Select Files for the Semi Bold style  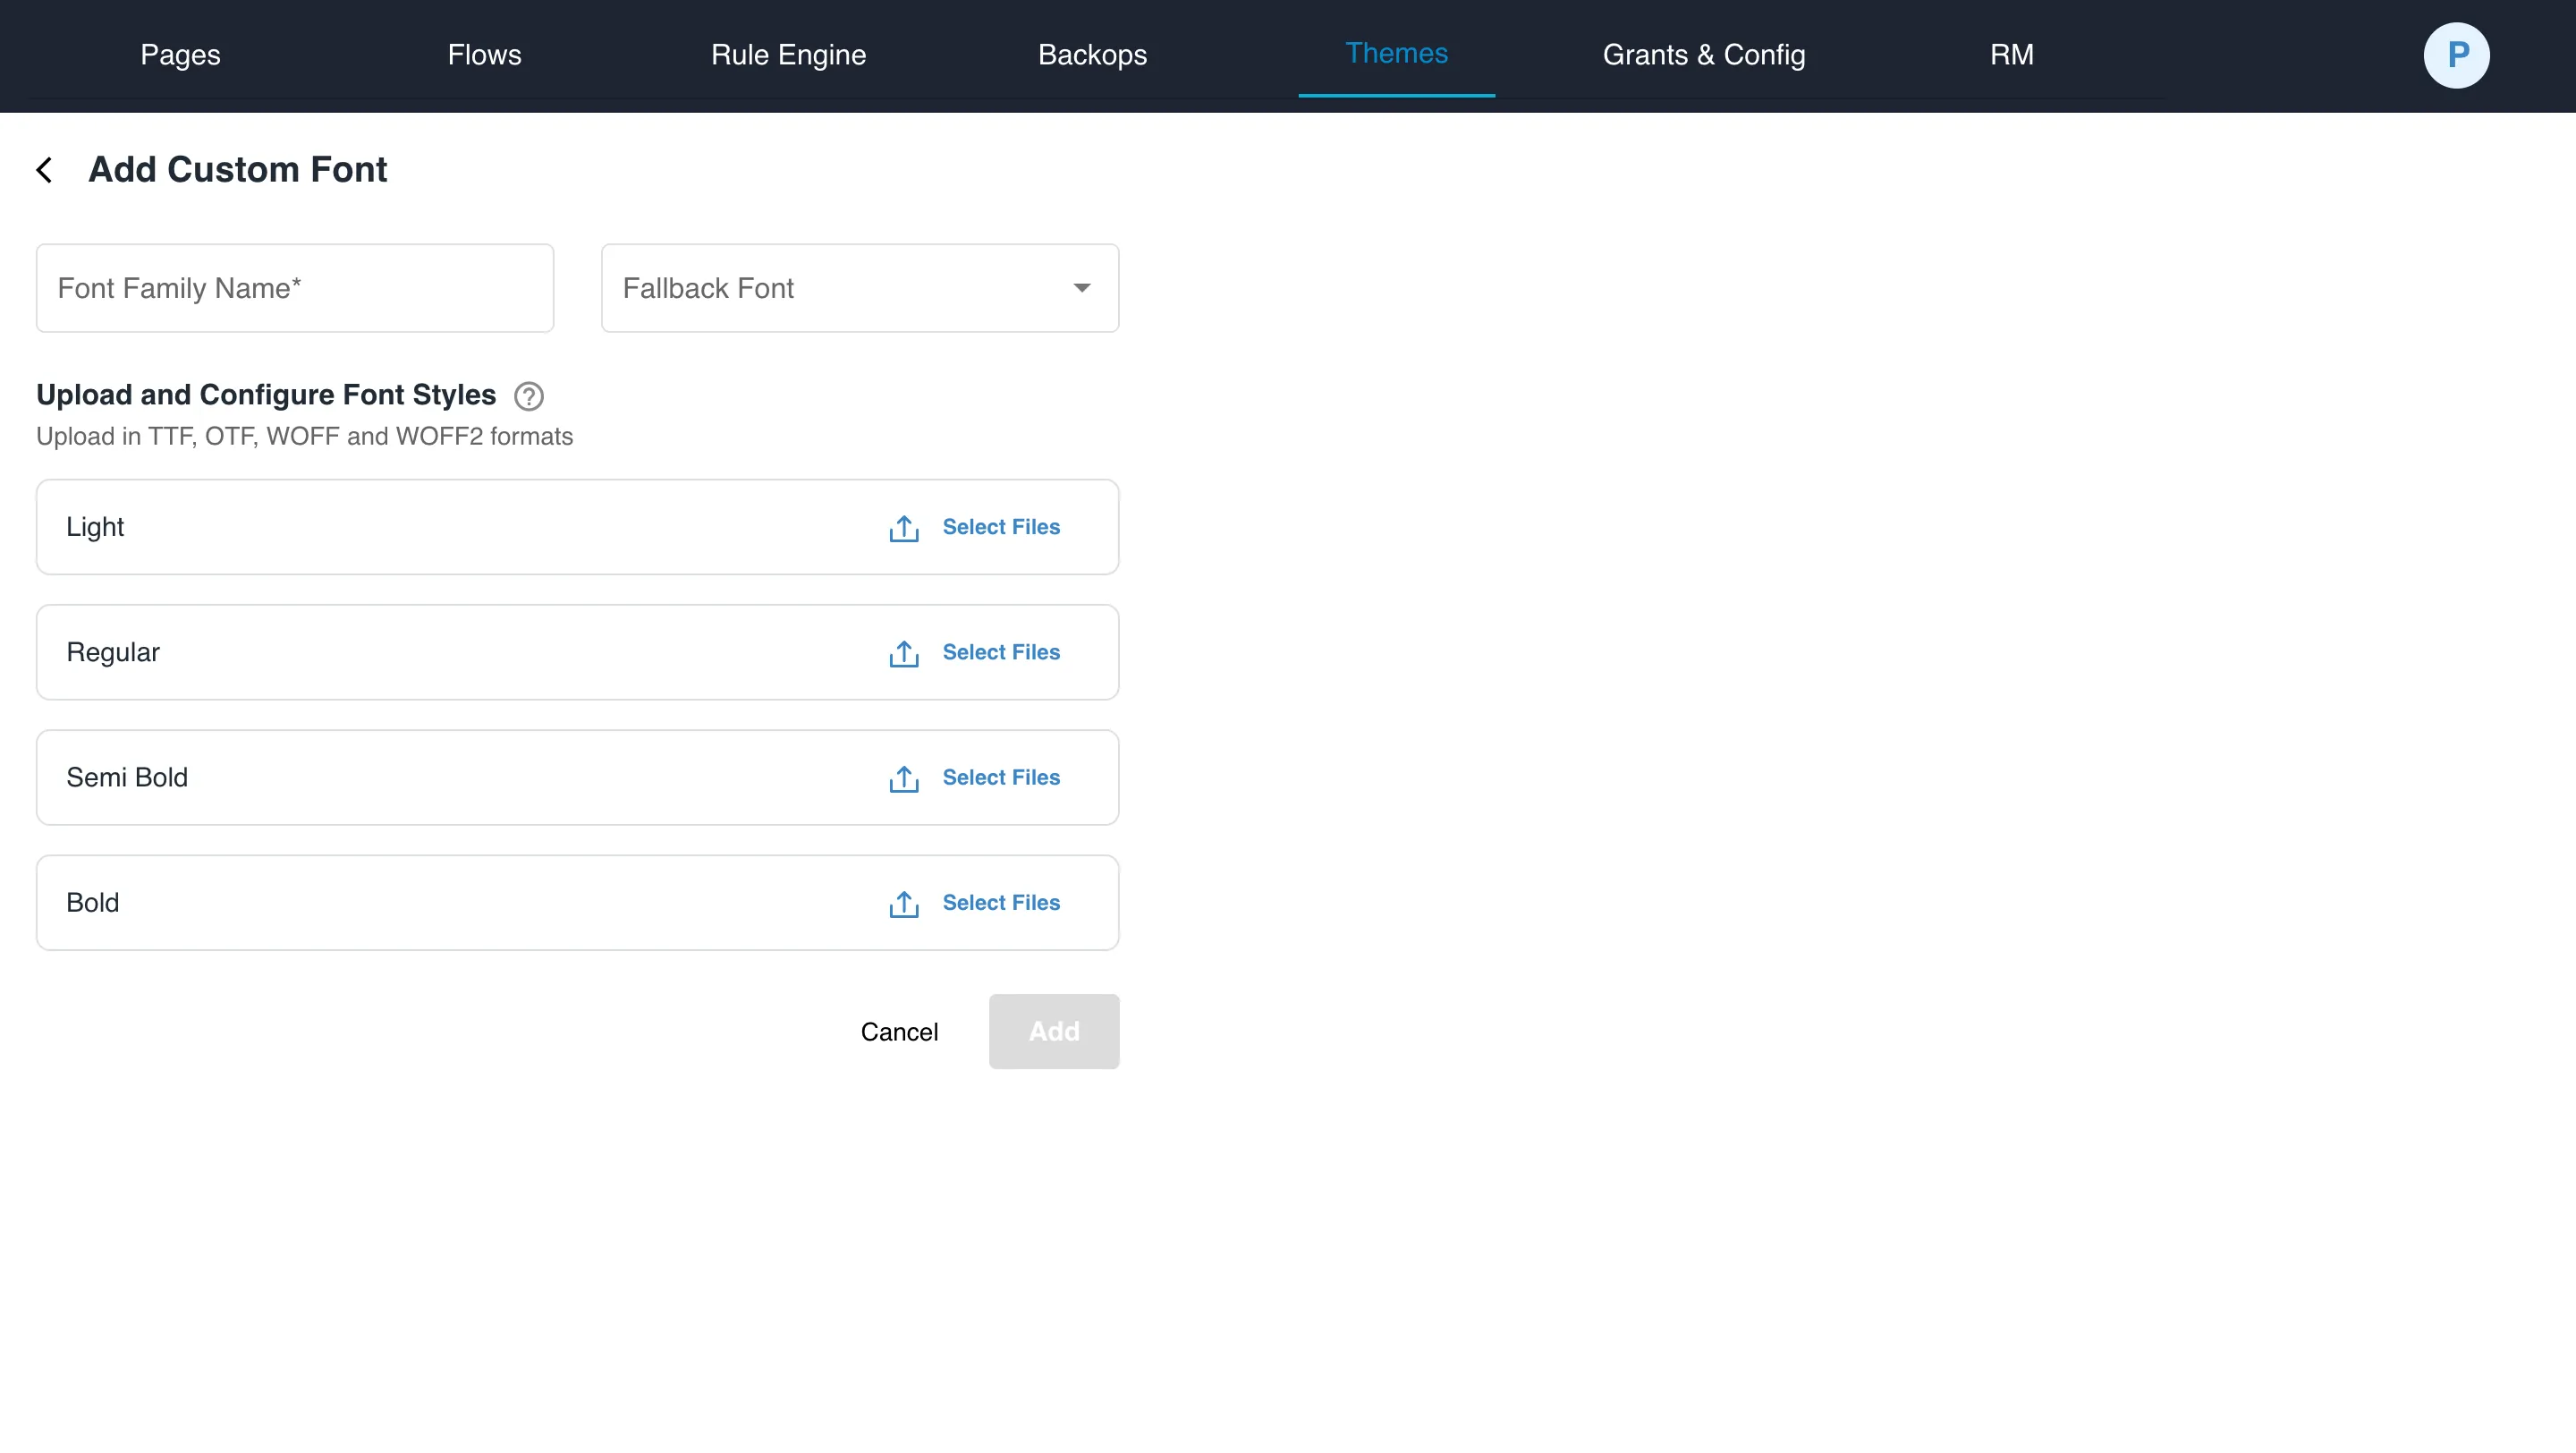click(1001, 777)
